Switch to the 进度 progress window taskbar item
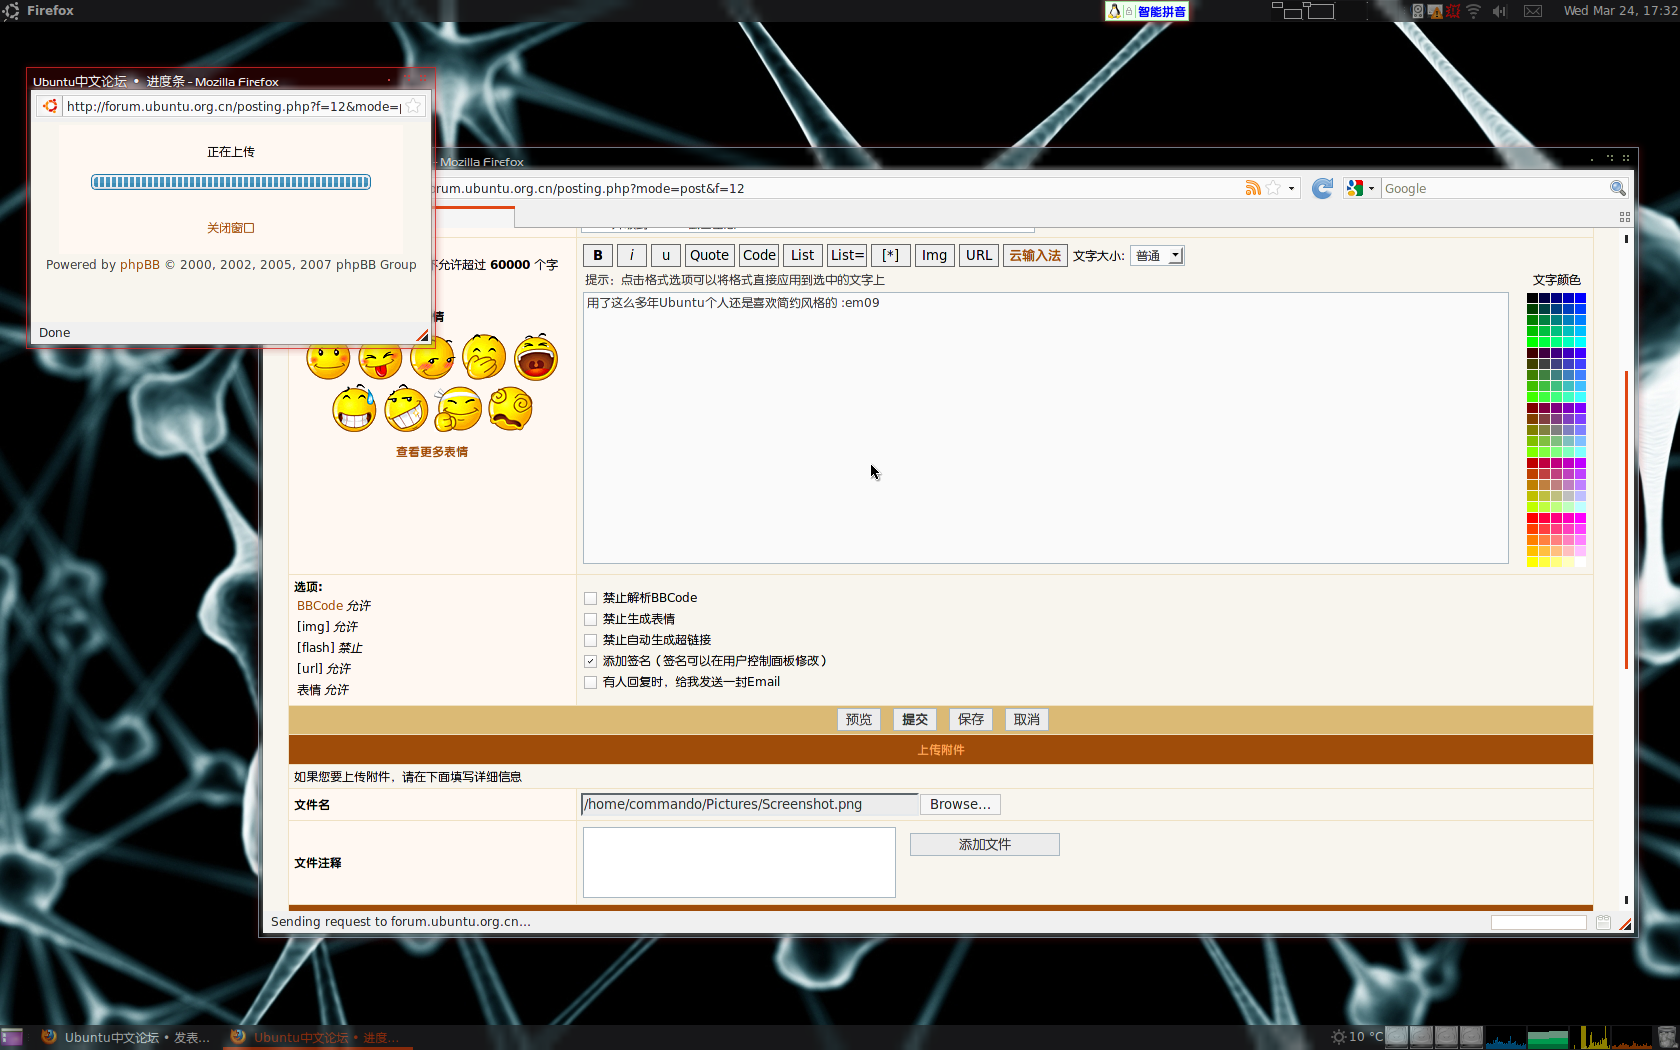Viewport: 1680px width, 1050px height. point(318,1037)
